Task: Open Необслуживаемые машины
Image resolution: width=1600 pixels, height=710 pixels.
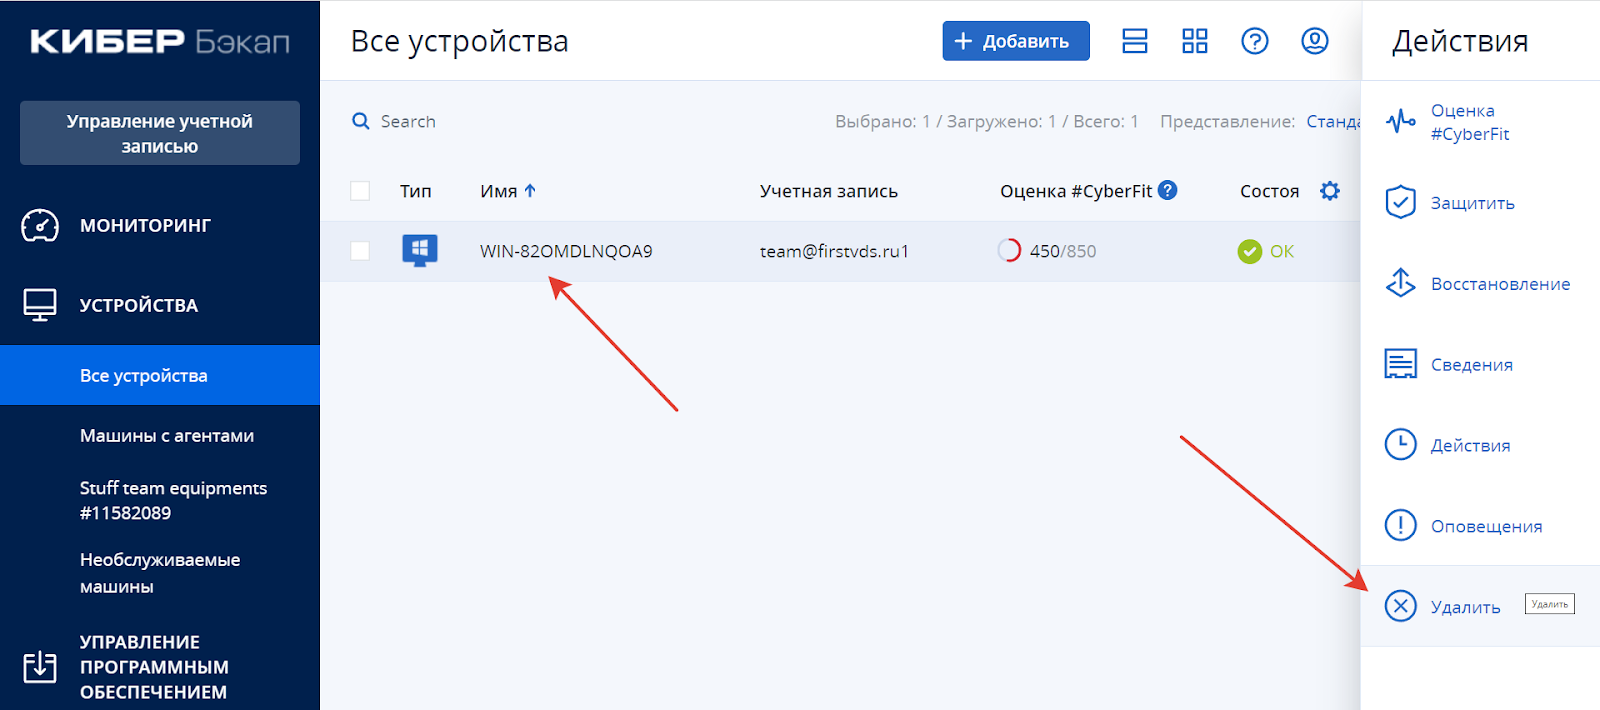Action: coord(160,573)
